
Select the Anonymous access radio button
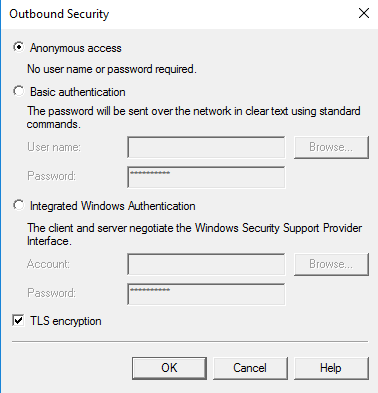click(19, 47)
